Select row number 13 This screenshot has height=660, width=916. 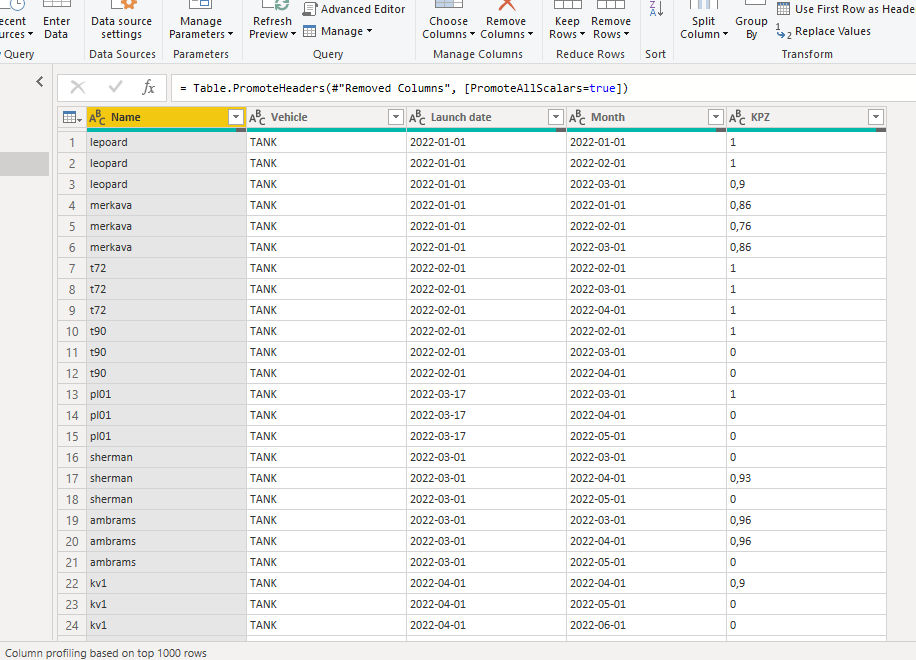tap(72, 394)
